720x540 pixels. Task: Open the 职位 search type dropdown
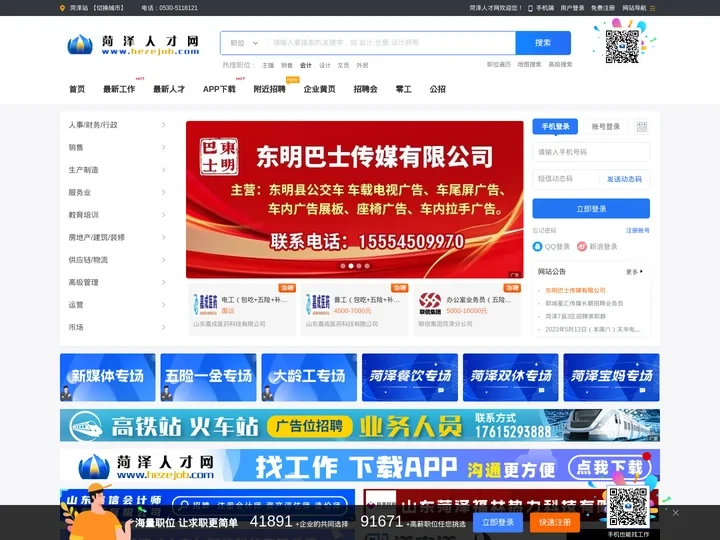click(x=244, y=43)
